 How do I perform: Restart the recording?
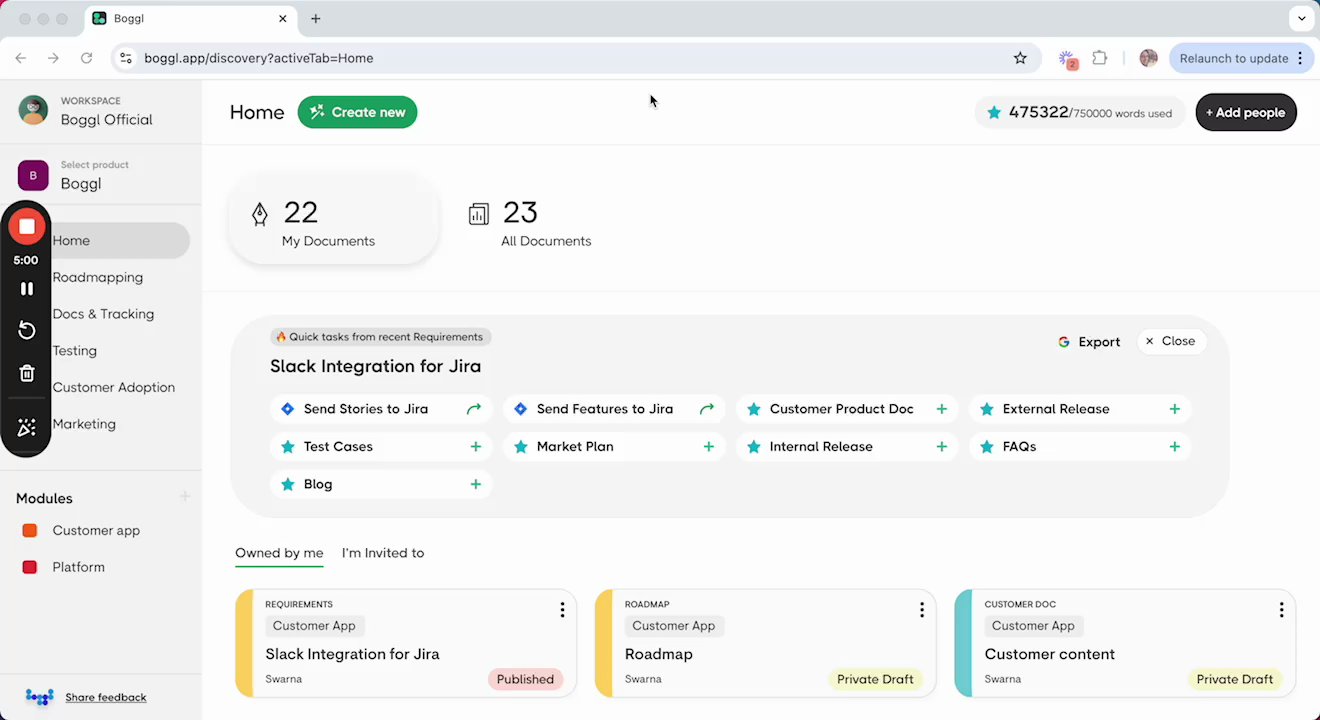(27, 331)
